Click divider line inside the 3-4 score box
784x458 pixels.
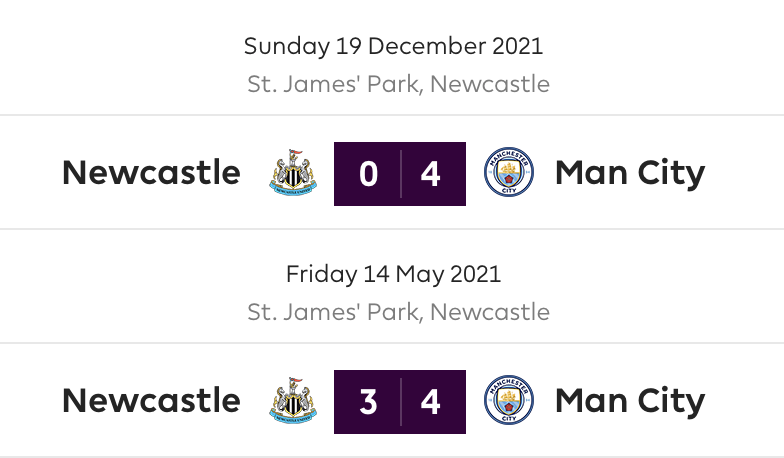pyautogui.click(x=400, y=402)
